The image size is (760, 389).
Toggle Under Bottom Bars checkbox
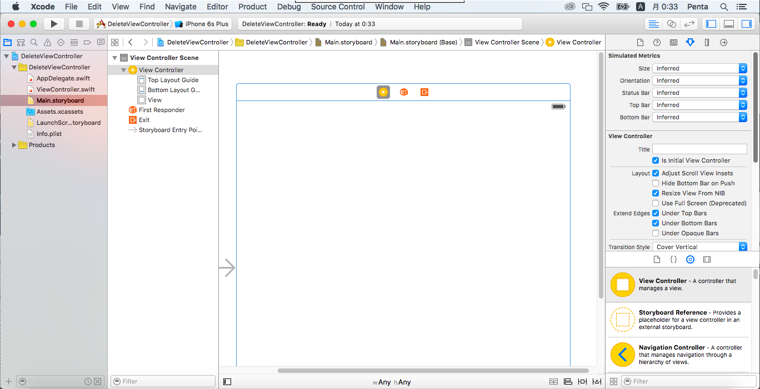(x=655, y=223)
